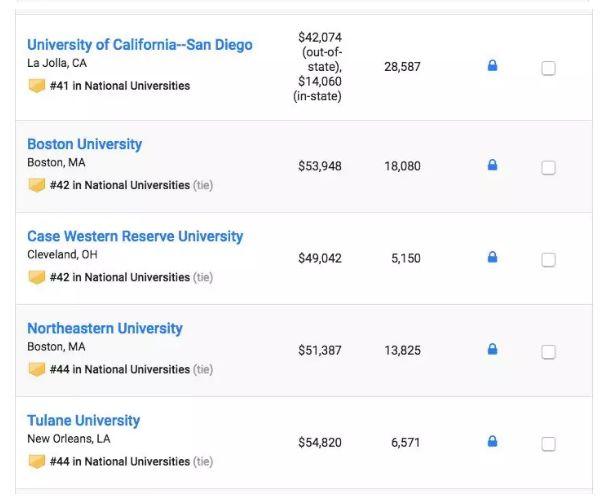Visit the Northeastern University page link

point(105,329)
